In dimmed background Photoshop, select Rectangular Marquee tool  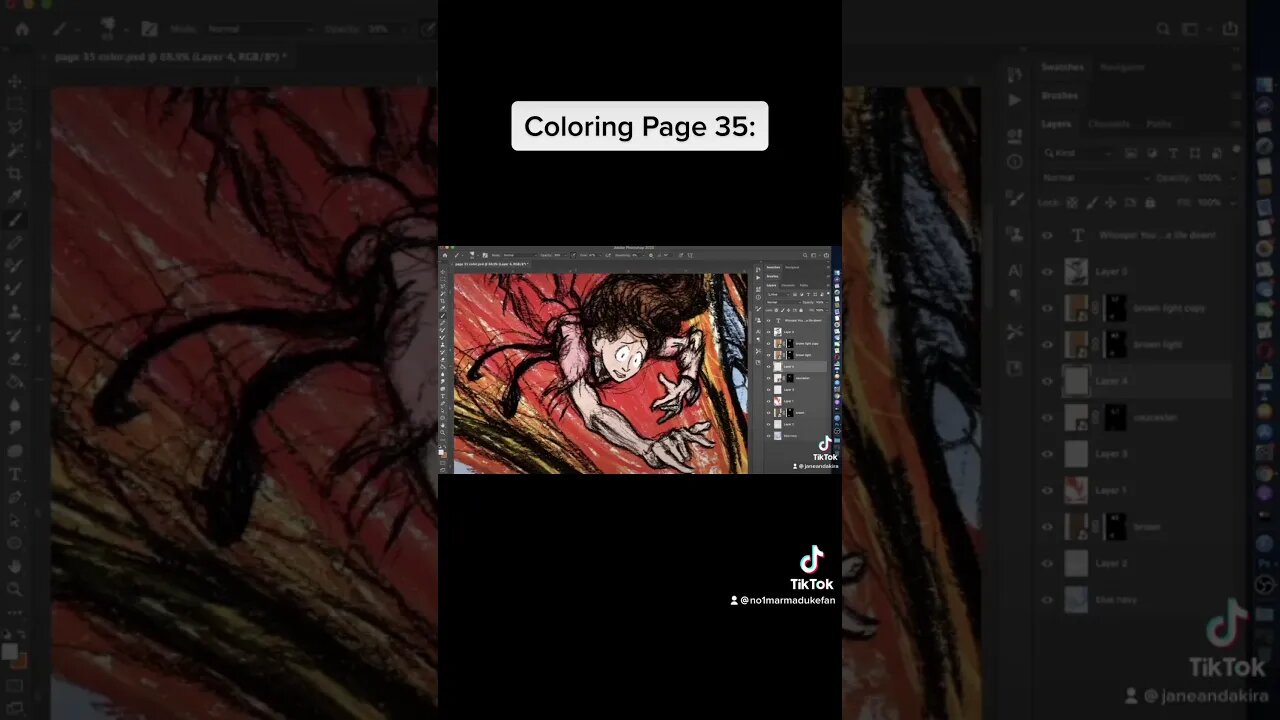coord(15,105)
